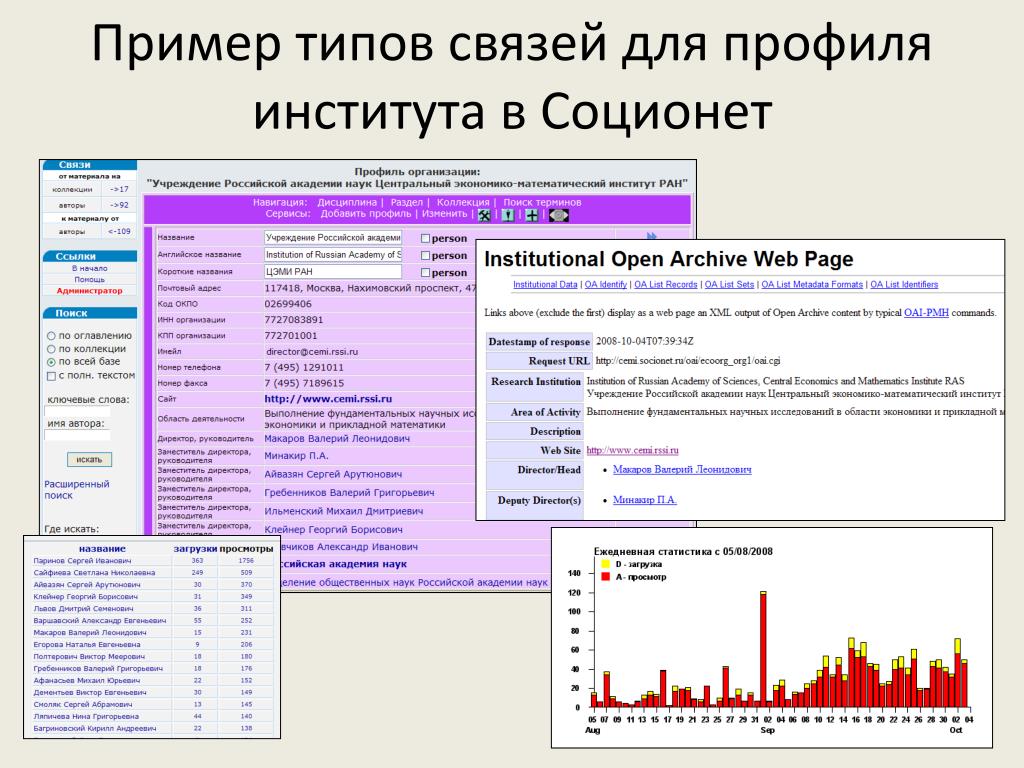Image resolution: width=1024 pixels, height=768 pixels.
Task: Click the Короткие названия field with ЦЭМИ РАН
Action: tap(333, 272)
